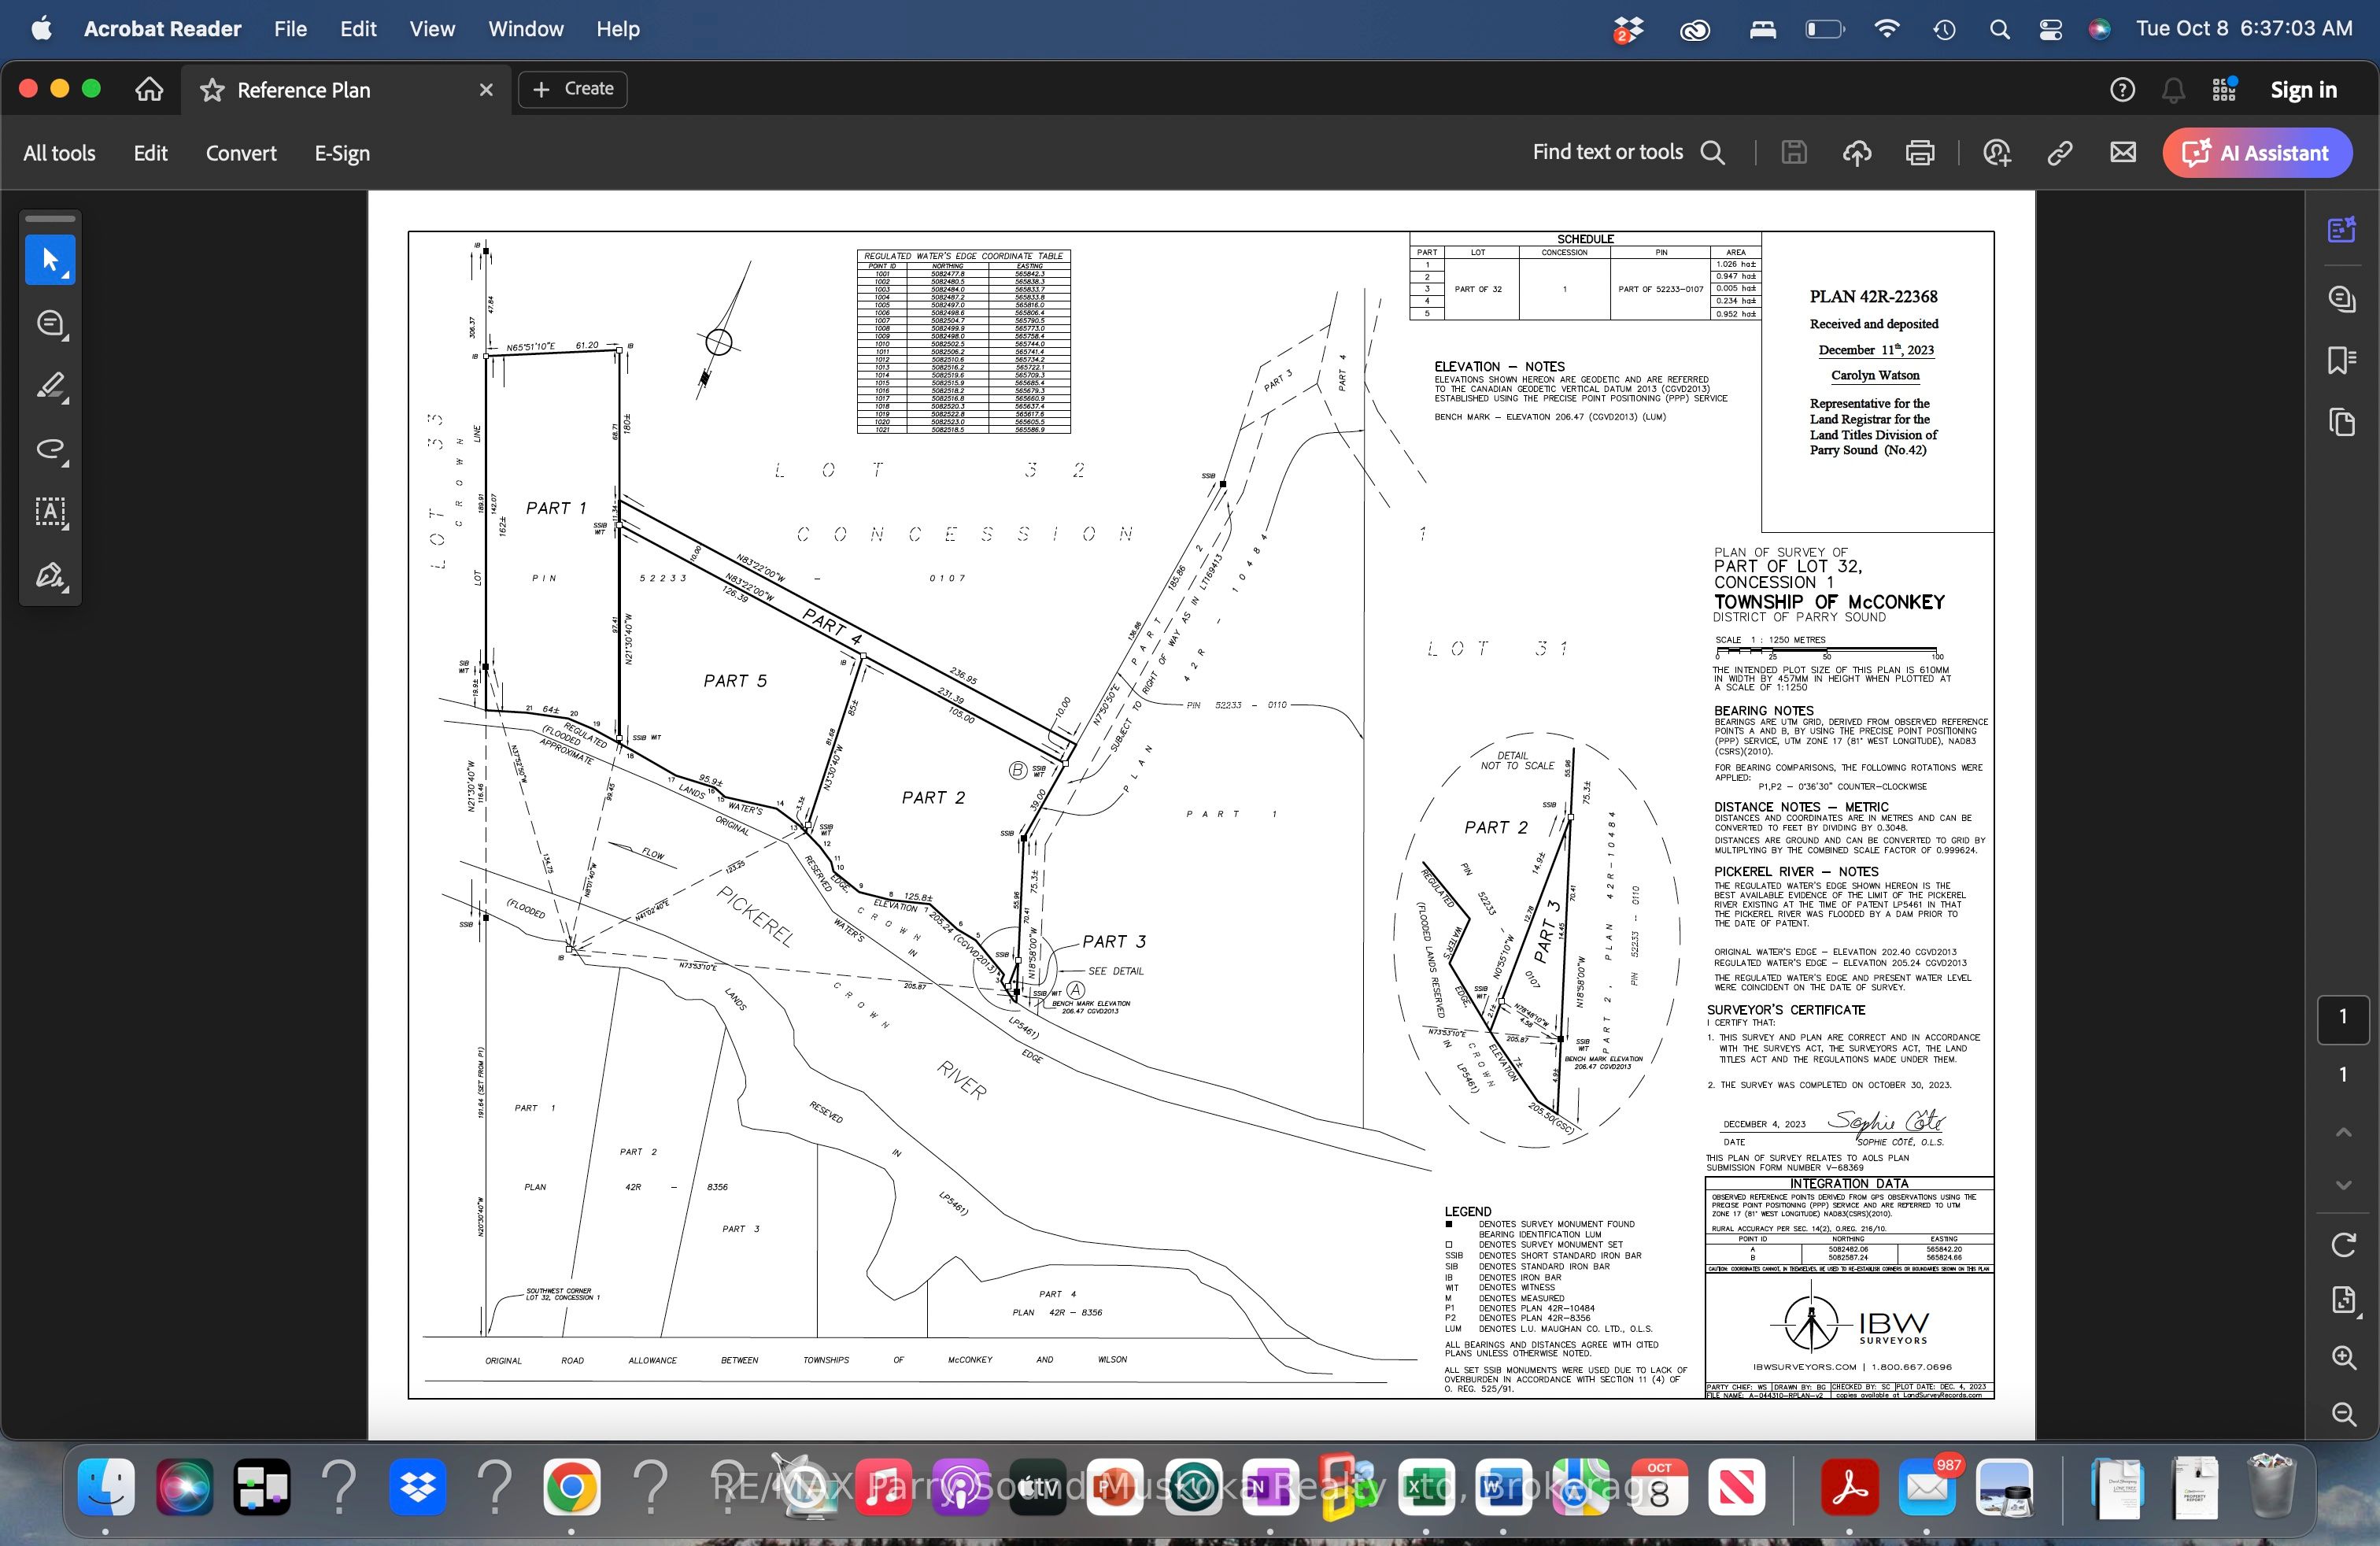Zoom in on the survey plan
Screen dimensions: 2380x1546
point(2343,1357)
